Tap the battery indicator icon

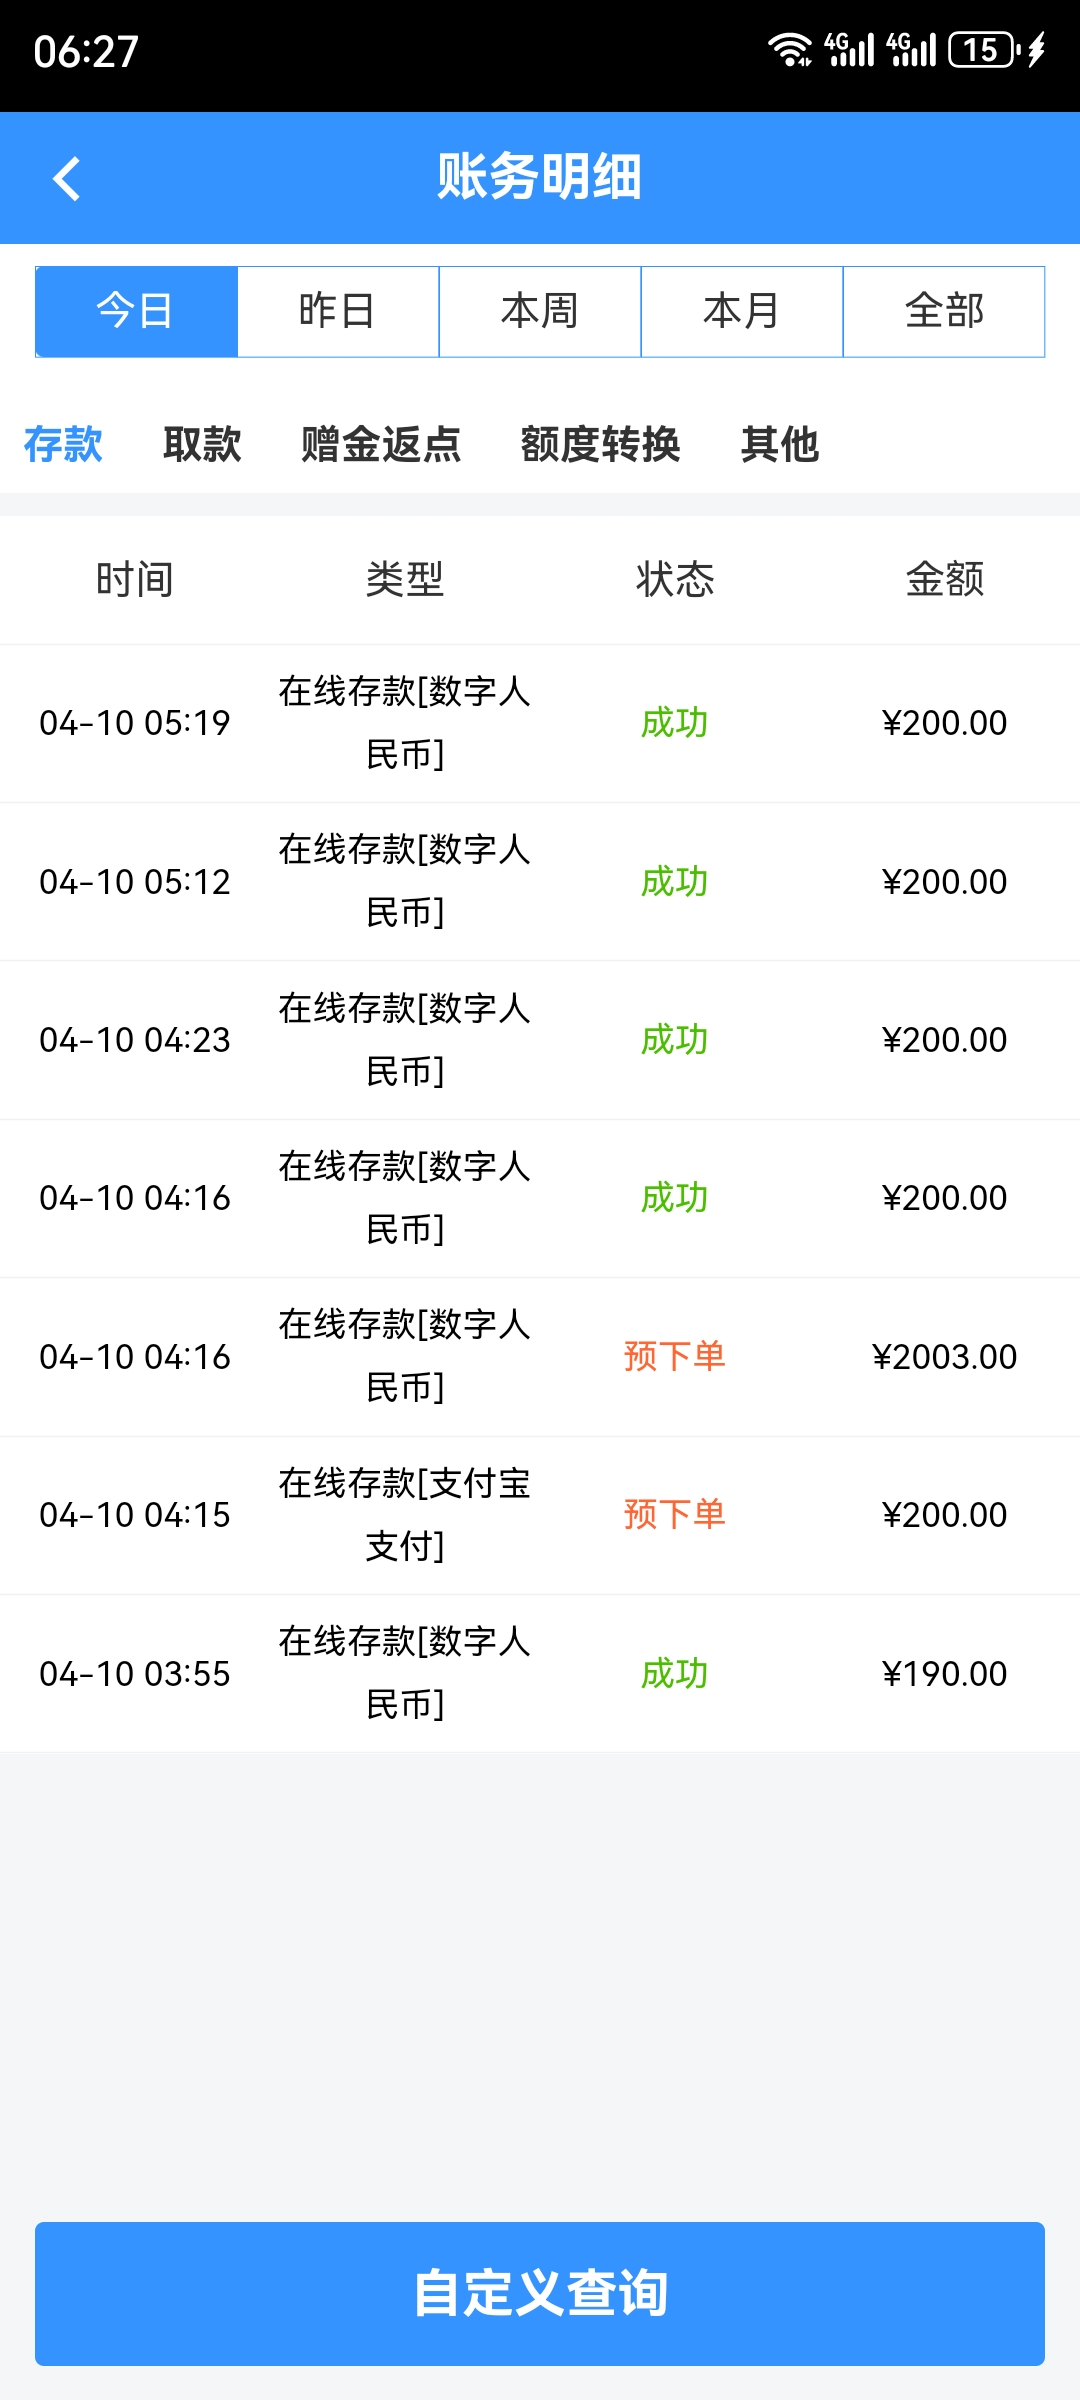pyautogui.click(x=985, y=49)
